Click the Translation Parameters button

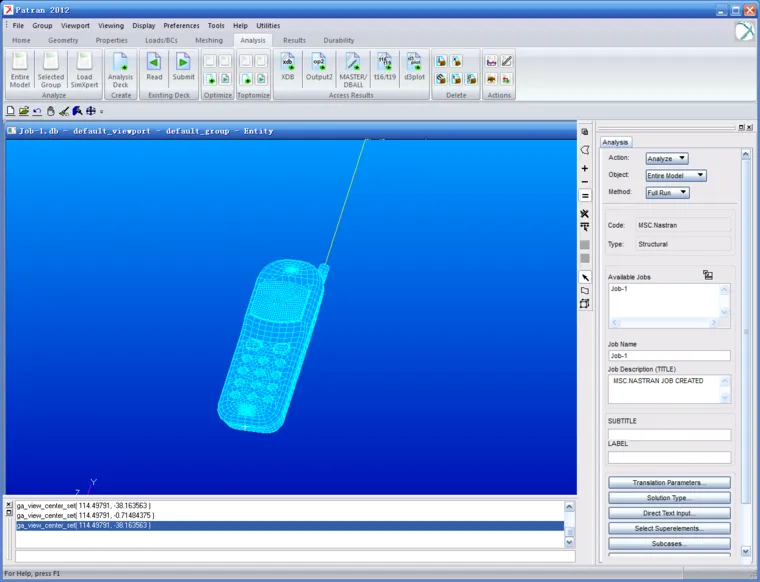[669, 483]
